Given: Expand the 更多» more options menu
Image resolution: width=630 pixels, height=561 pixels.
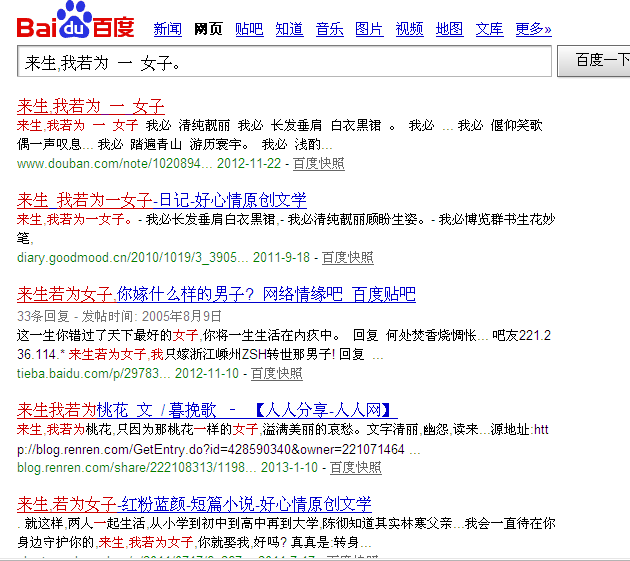Looking at the screenshot, I should click(x=533, y=29).
